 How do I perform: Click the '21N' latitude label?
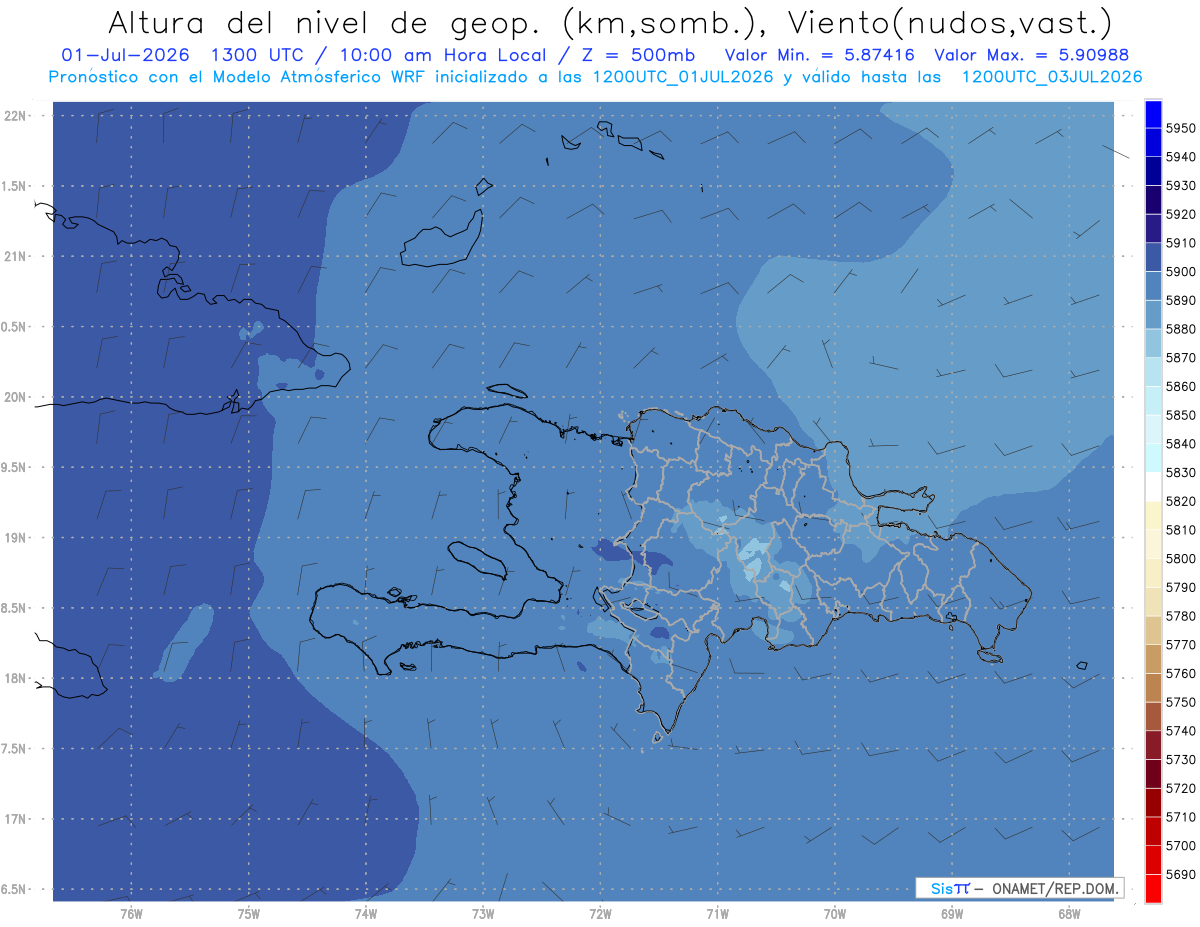tap(17, 257)
